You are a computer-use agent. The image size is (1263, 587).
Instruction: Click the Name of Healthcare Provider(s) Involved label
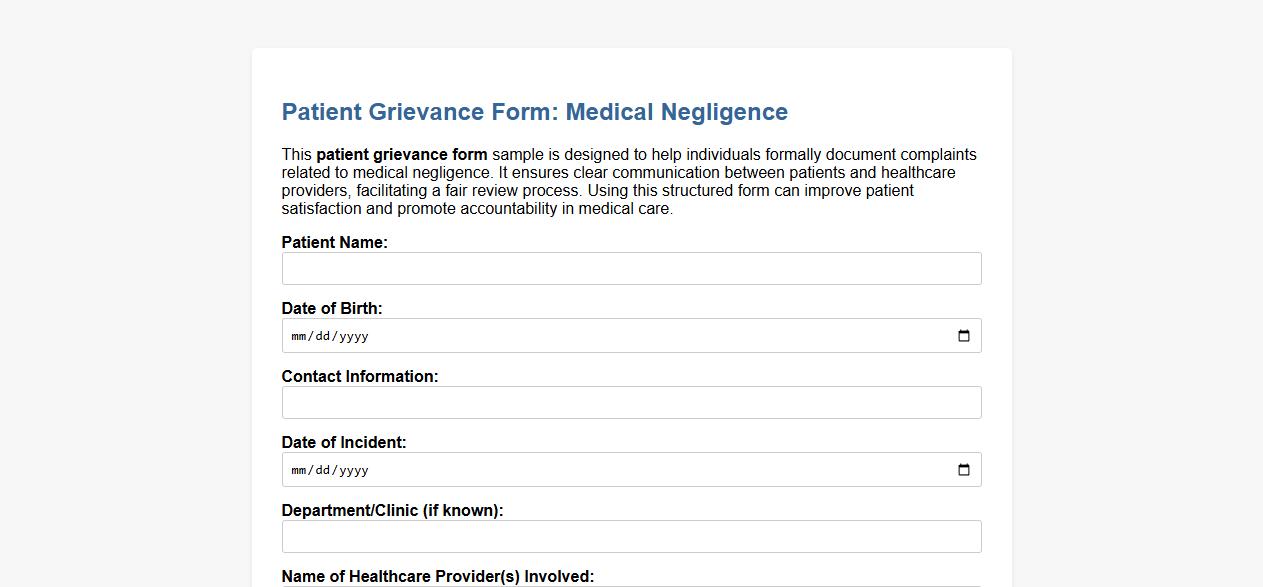[438, 576]
